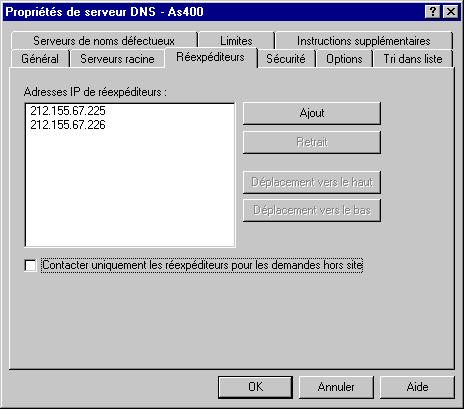This screenshot has height=409, width=464.
Task: Click Déplacement vers le bas button
Action: (312, 210)
